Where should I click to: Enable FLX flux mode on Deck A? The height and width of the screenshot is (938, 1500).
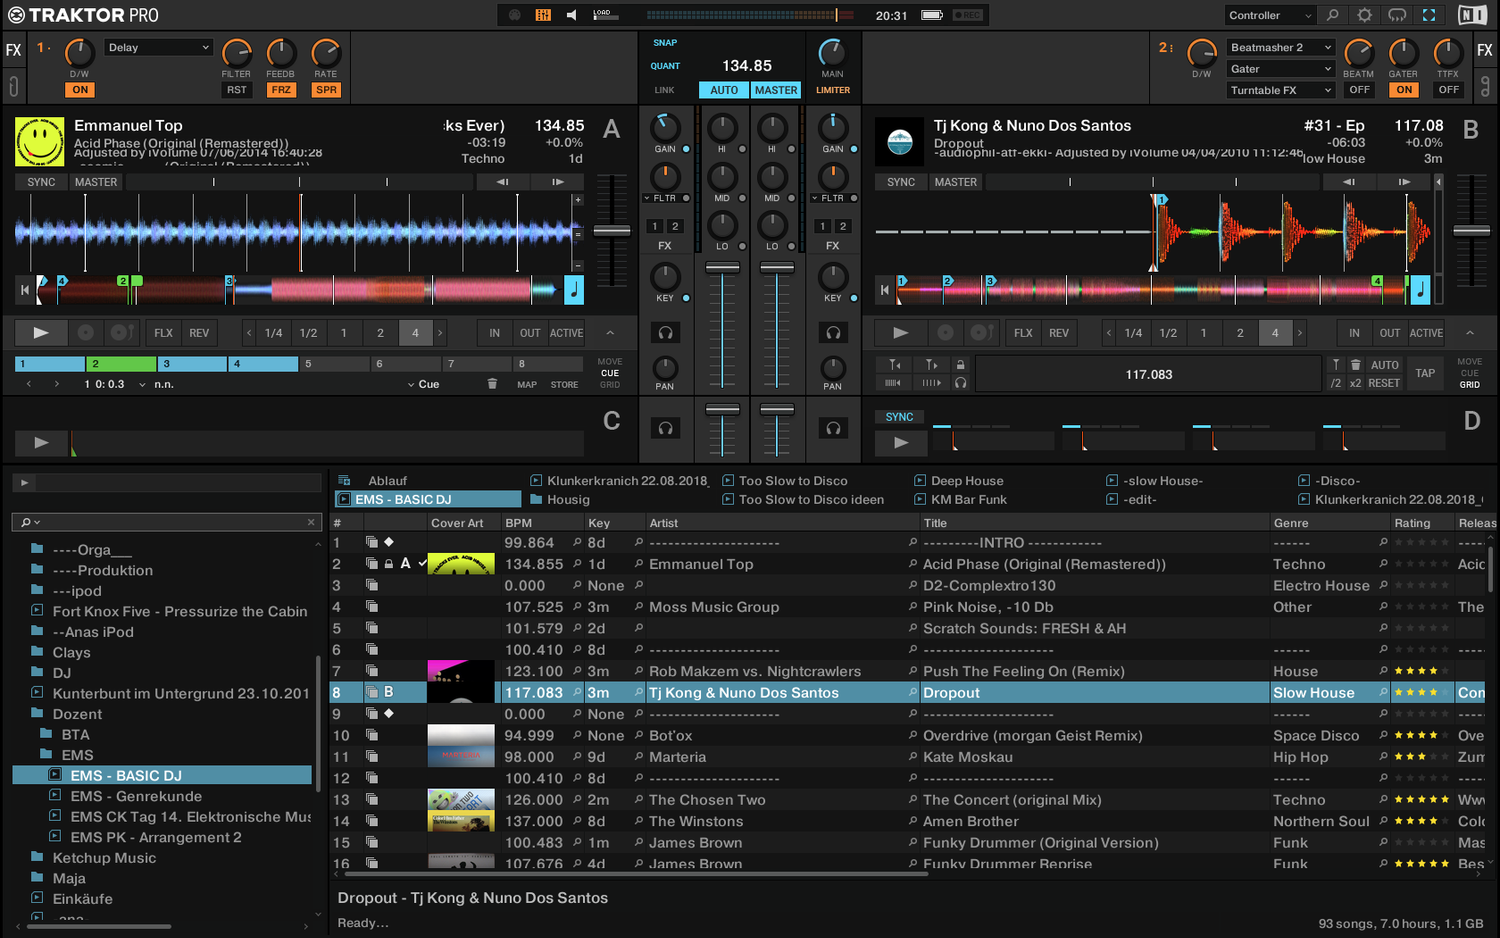click(x=163, y=333)
